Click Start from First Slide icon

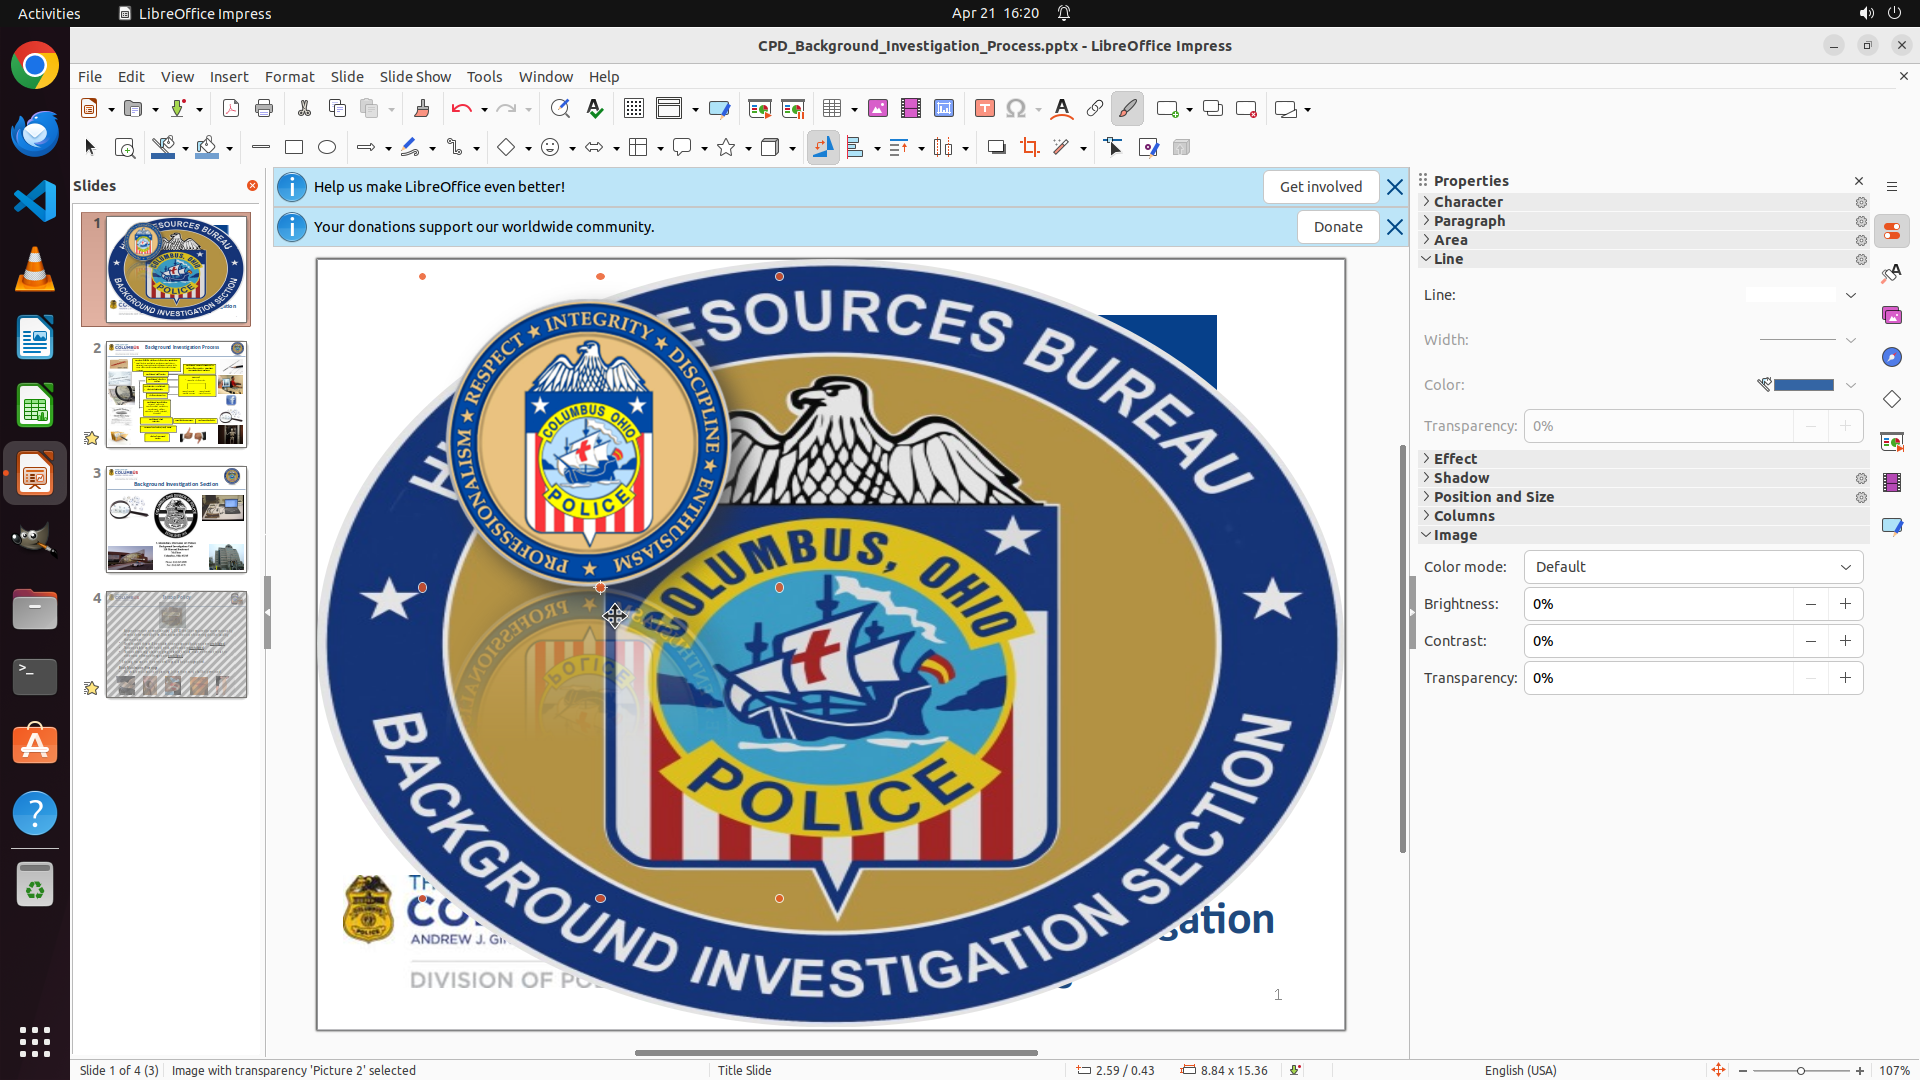point(759,109)
